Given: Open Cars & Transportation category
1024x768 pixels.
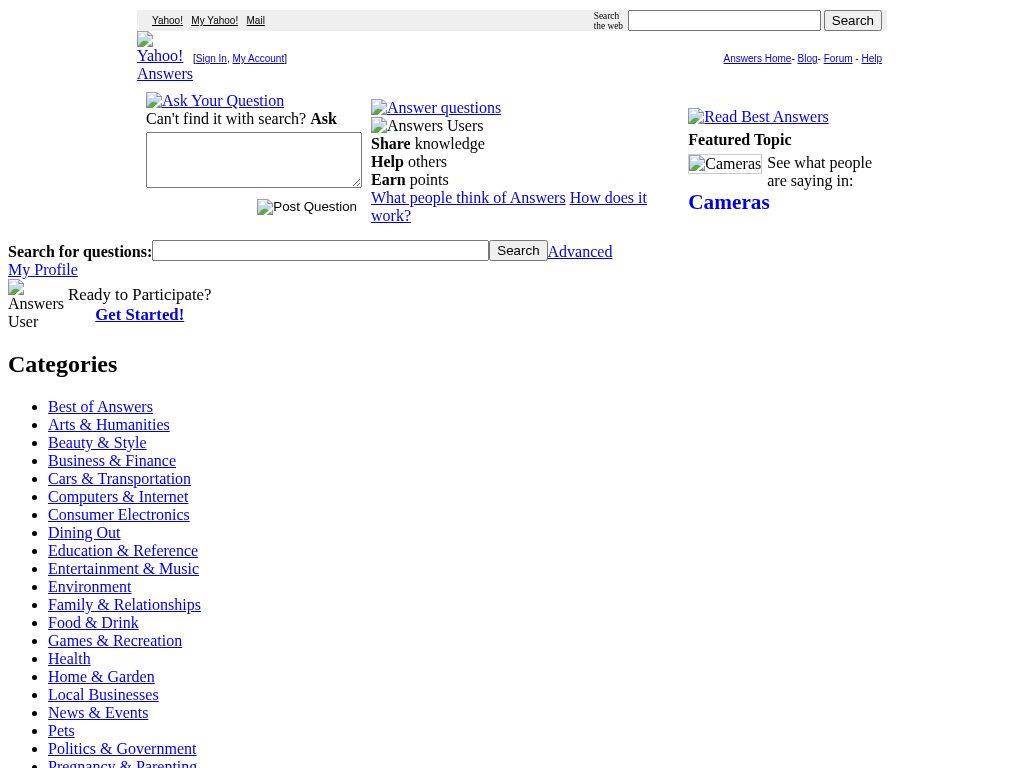Looking at the screenshot, I should [120, 479].
